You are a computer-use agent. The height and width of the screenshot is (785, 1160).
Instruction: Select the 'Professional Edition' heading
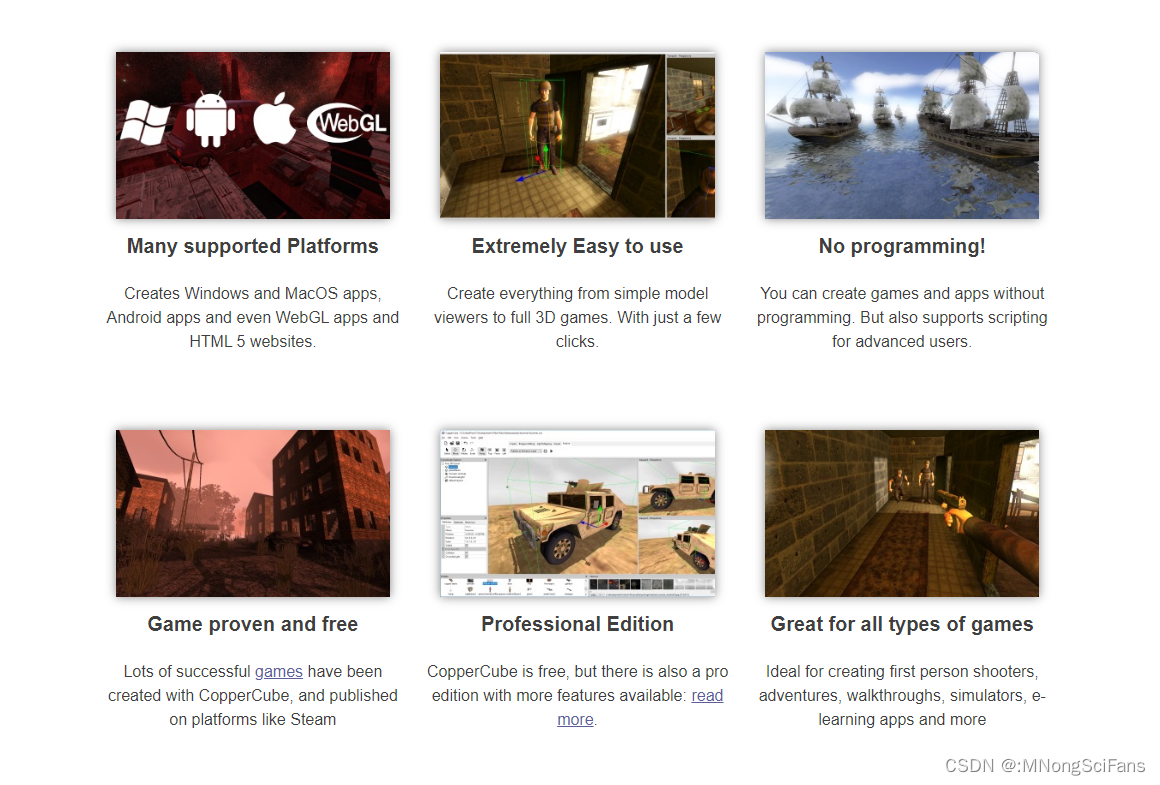(577, 624)
